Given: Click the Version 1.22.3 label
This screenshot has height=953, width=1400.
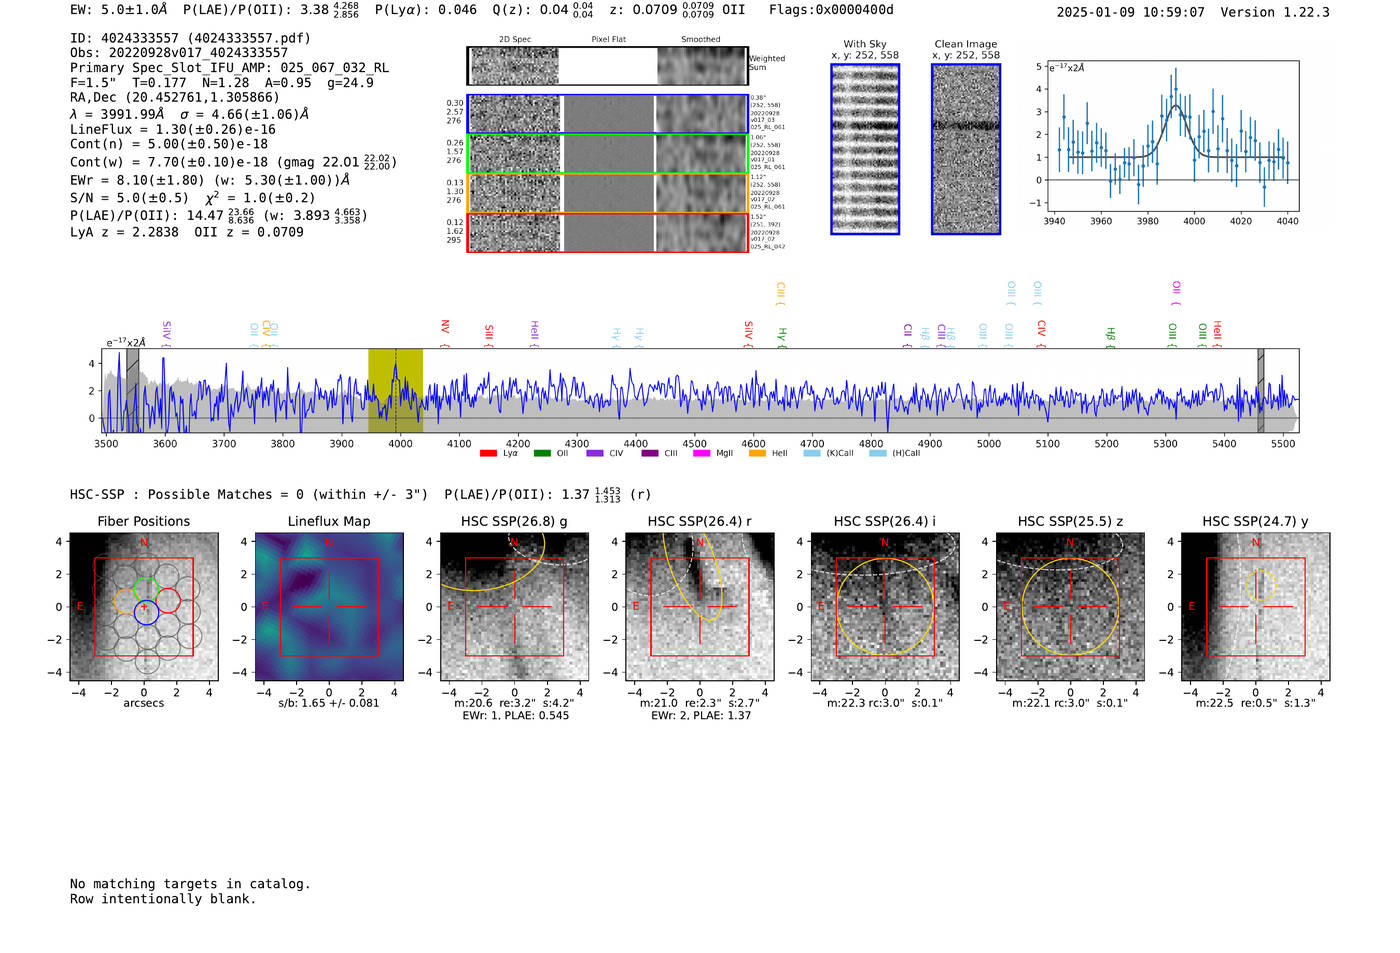Looking at the screenshot, I should [x=1275, y=12].
